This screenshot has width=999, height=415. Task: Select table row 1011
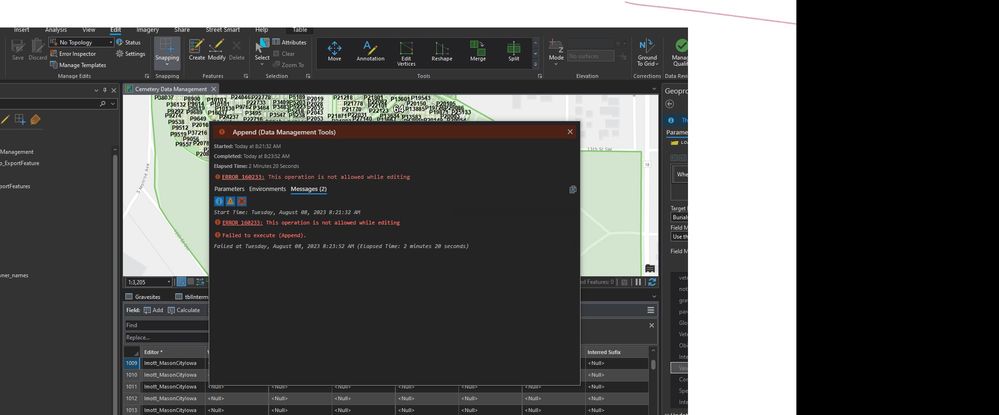pyautogui.click(x=131, y=387)
